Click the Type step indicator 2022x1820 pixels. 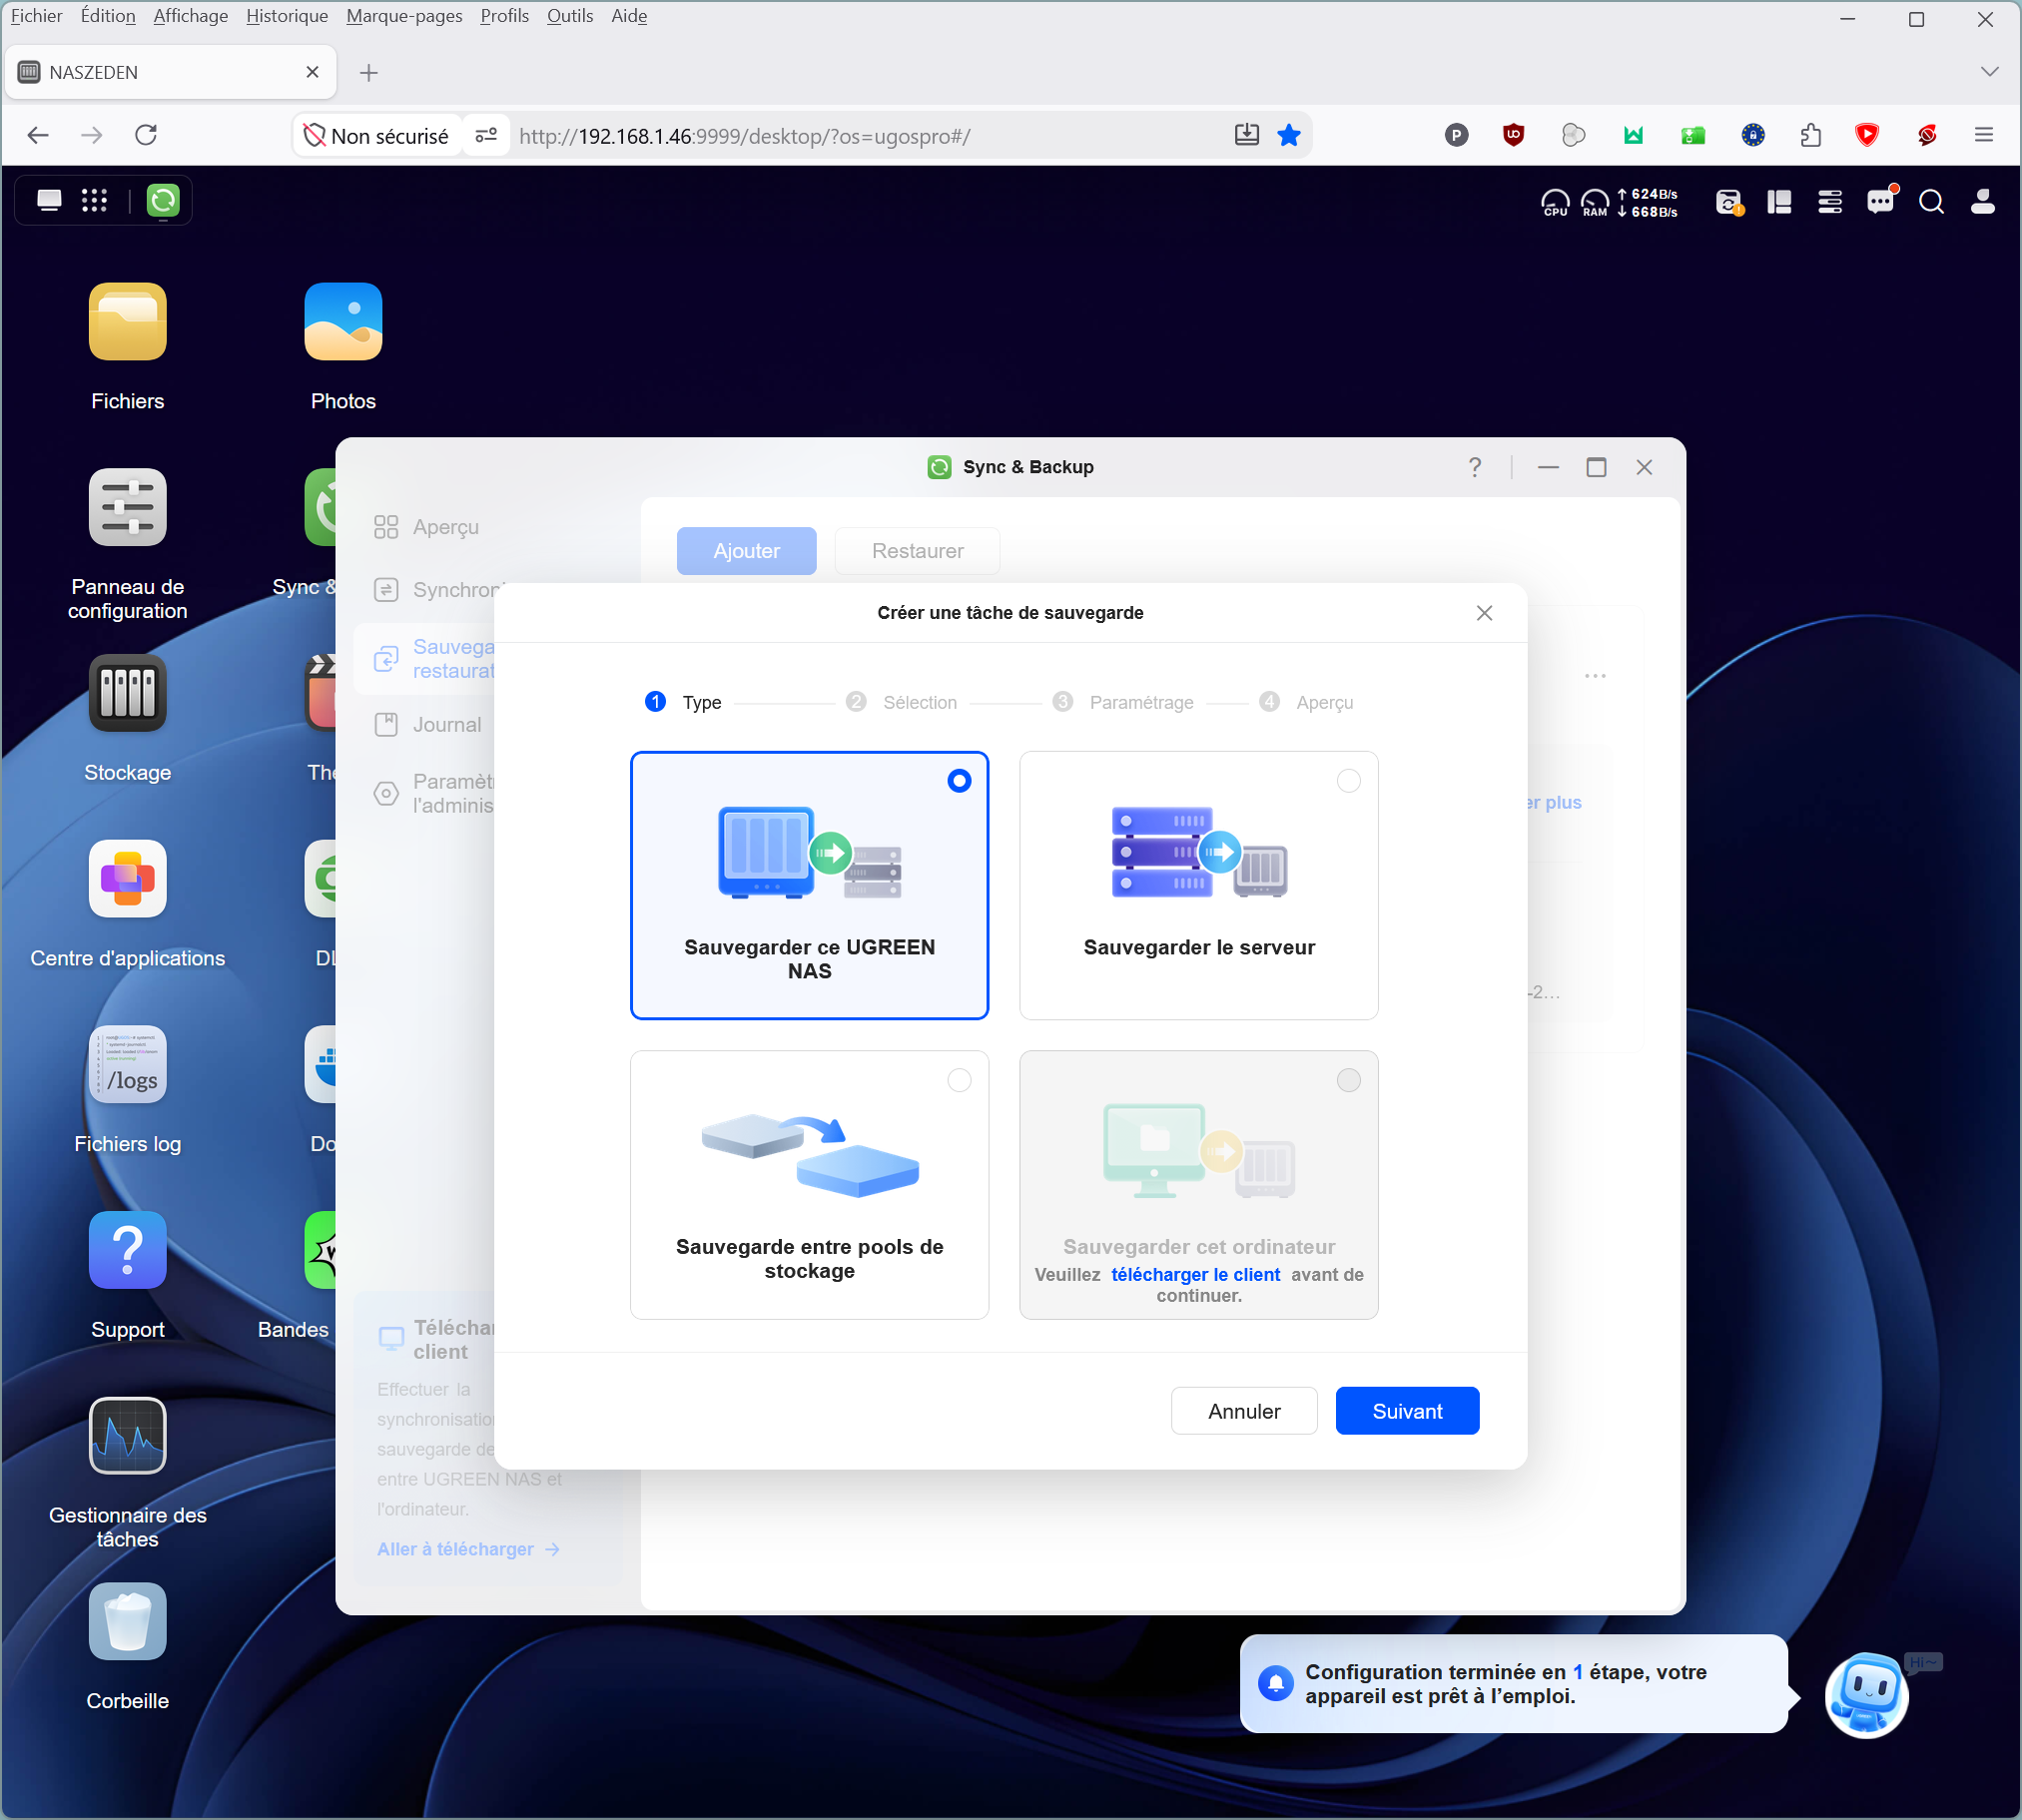684,703
